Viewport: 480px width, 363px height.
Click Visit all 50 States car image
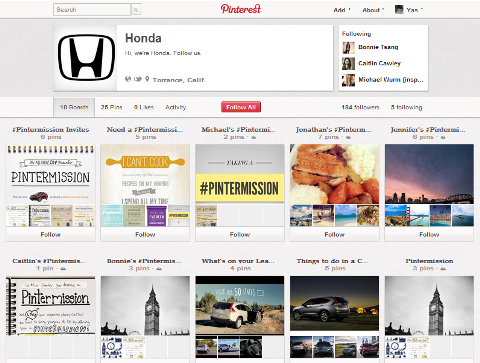(x=240, y=305)
